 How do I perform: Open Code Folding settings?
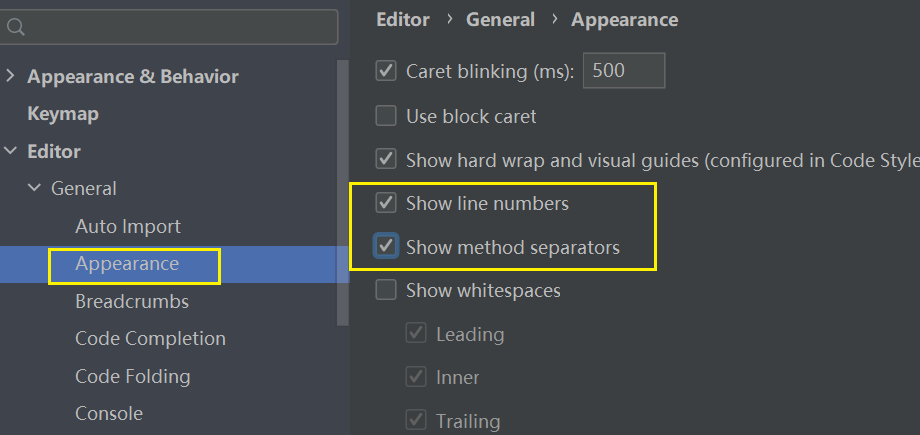132,377
